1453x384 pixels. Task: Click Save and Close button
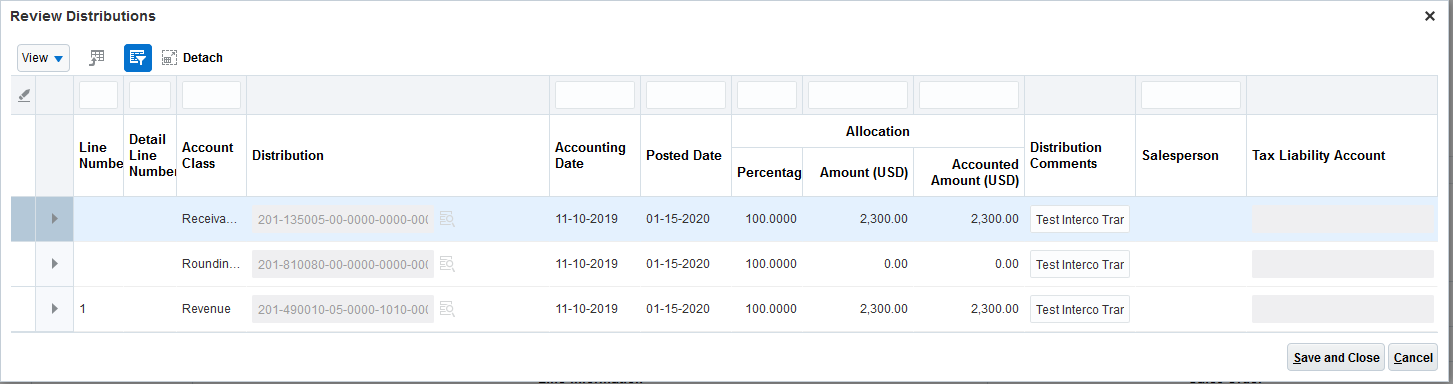click(x=1335, y=357)
